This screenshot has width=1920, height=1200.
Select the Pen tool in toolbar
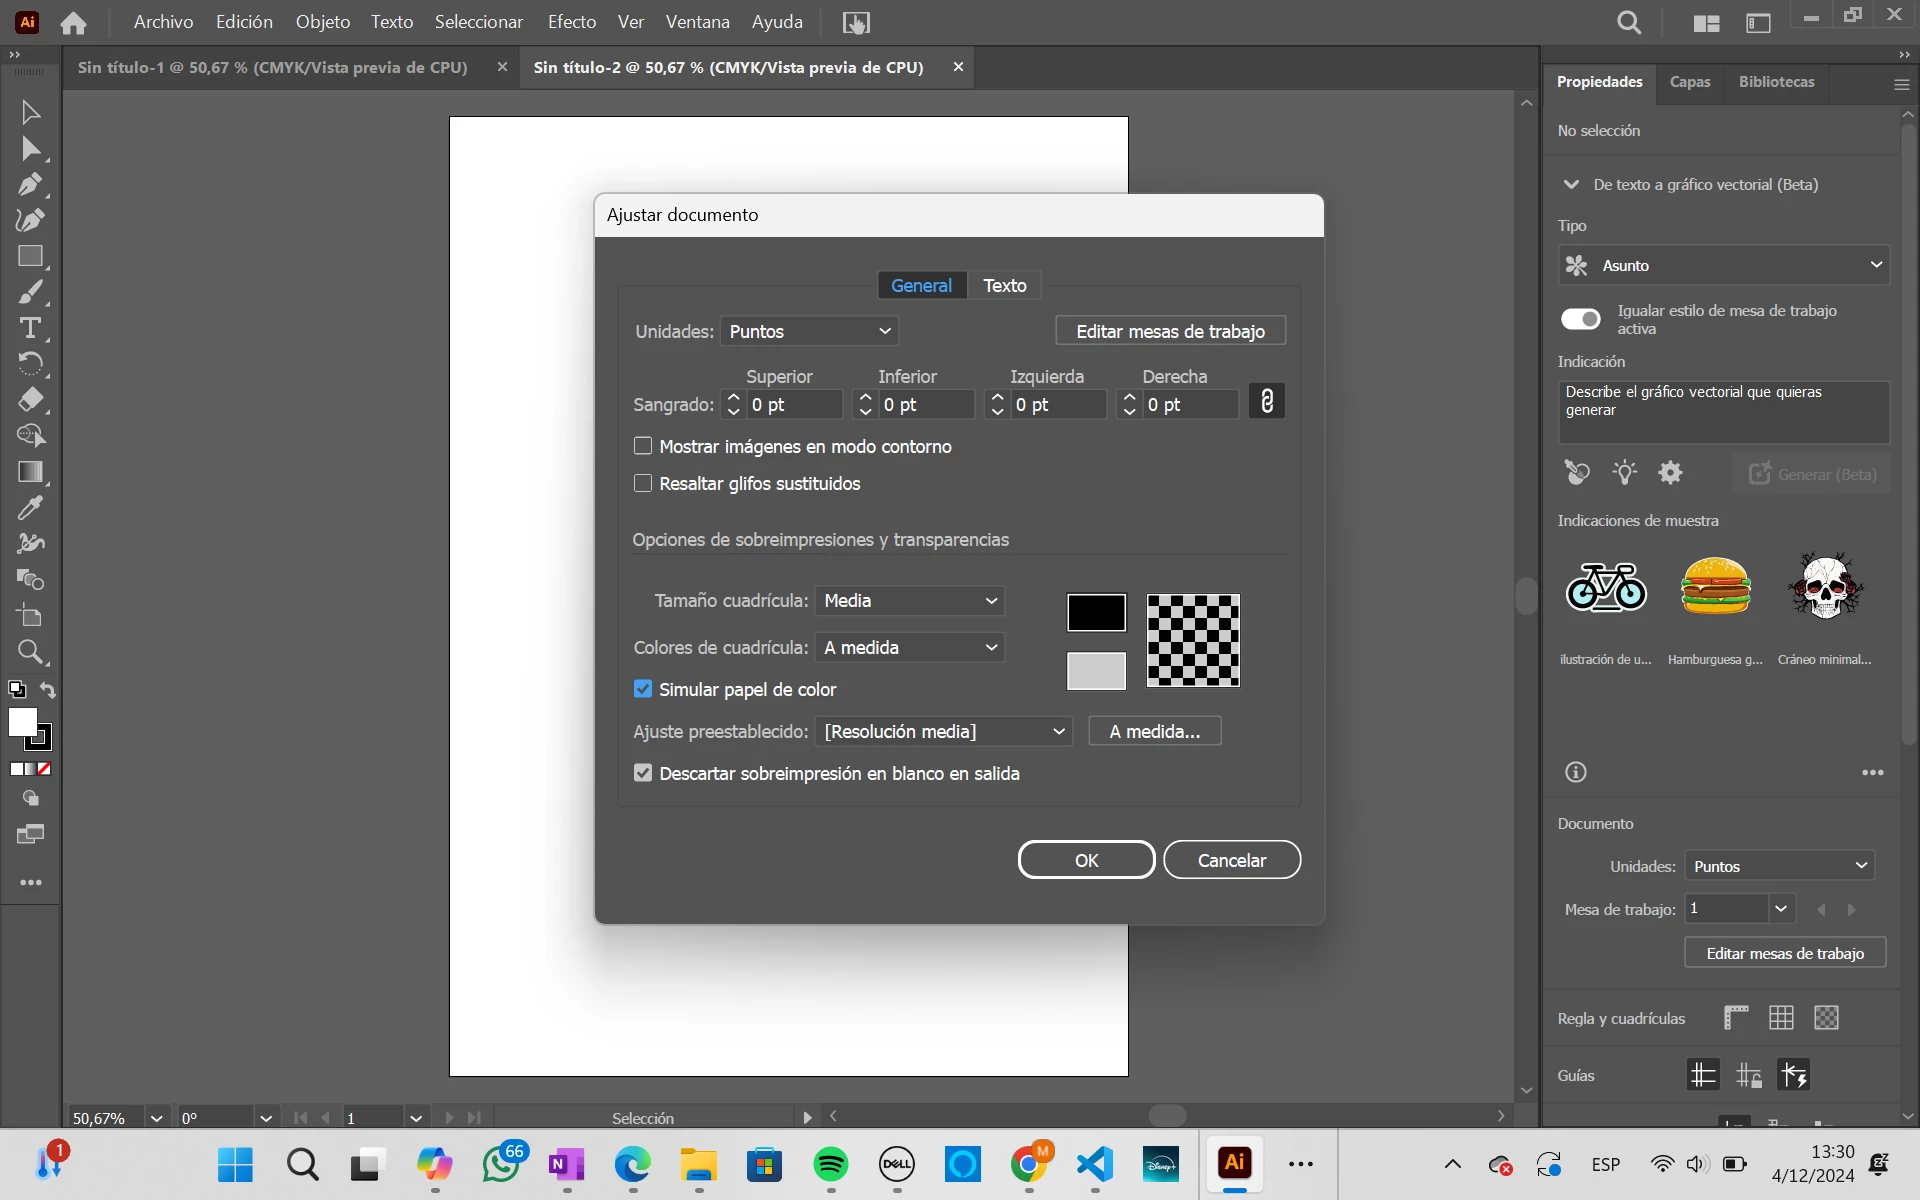coord(30,184)
